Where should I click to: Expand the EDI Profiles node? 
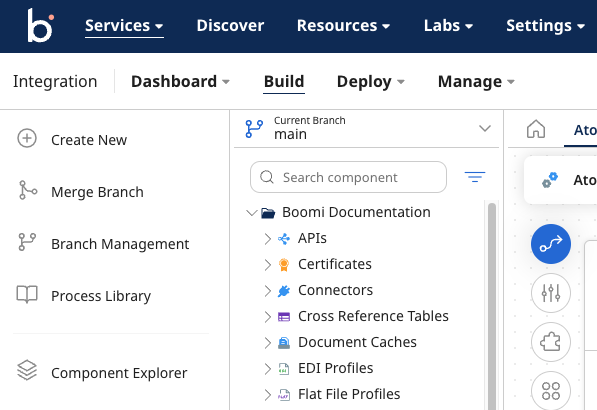[268, 369]
